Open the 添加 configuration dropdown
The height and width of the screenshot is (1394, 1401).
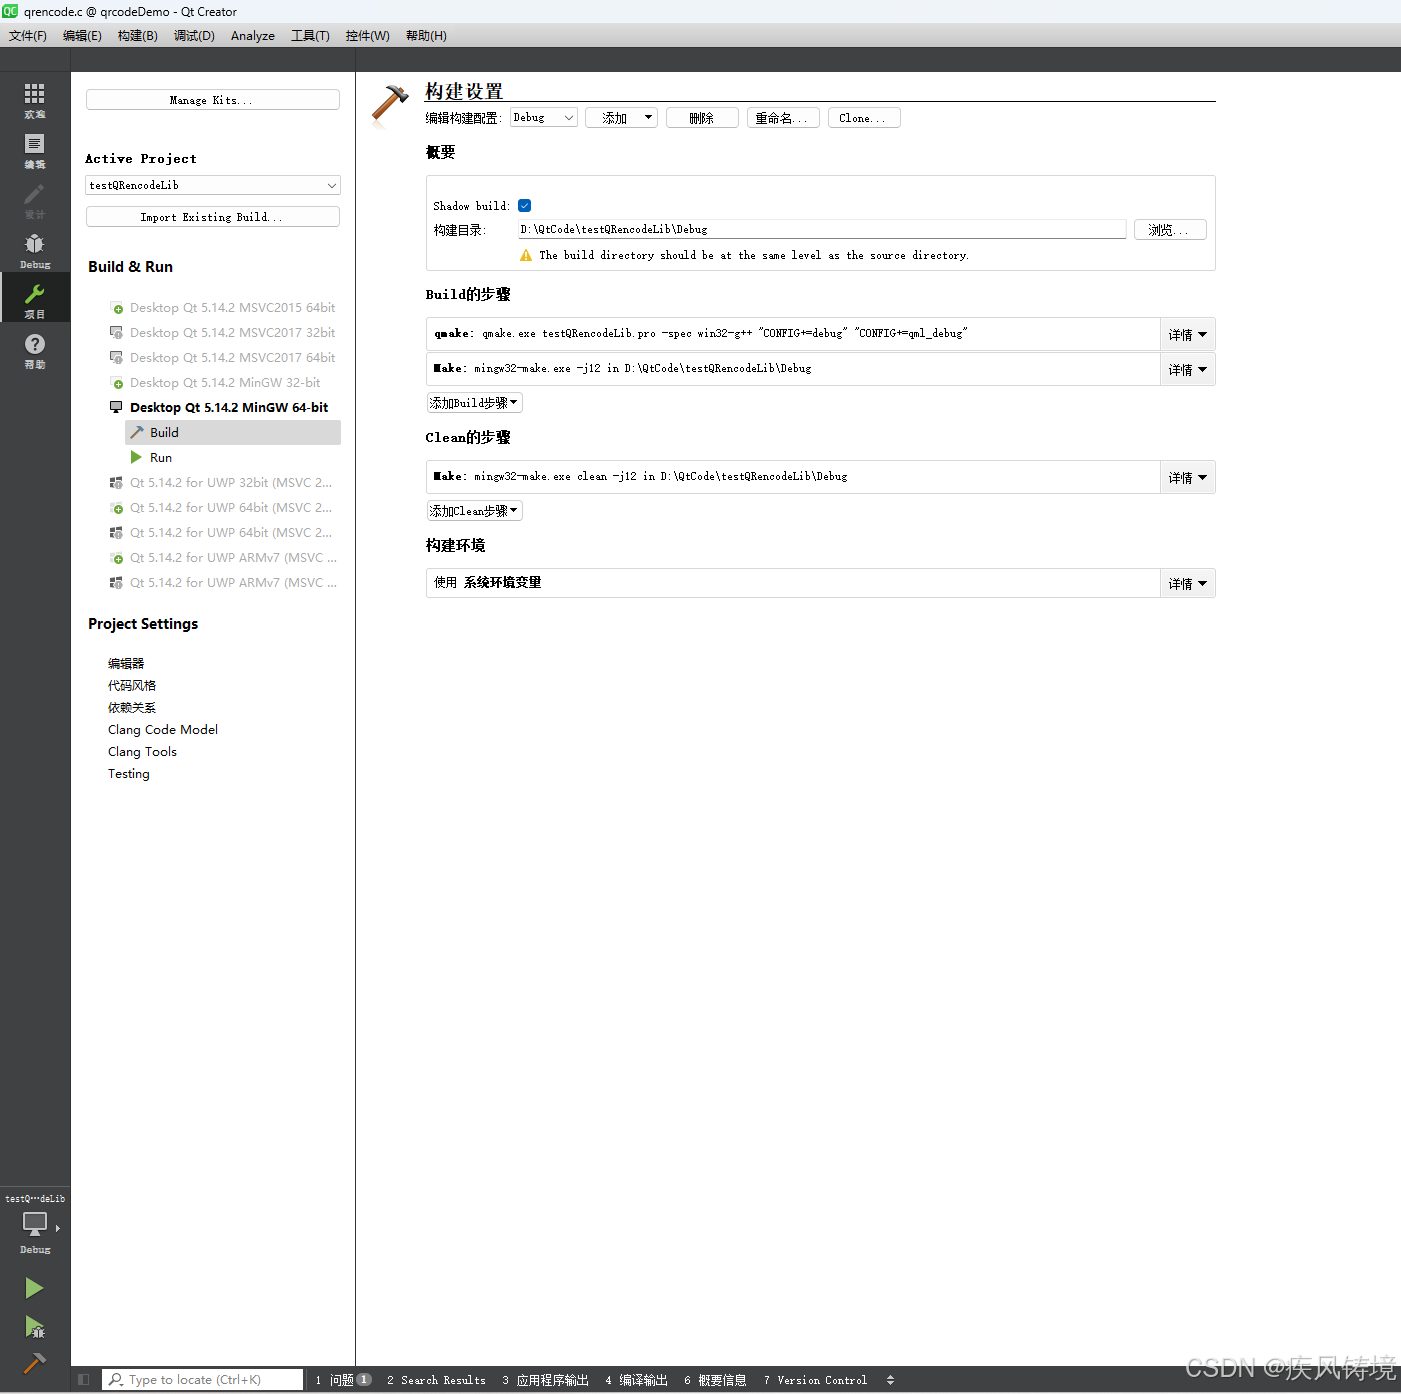(622, 118)
